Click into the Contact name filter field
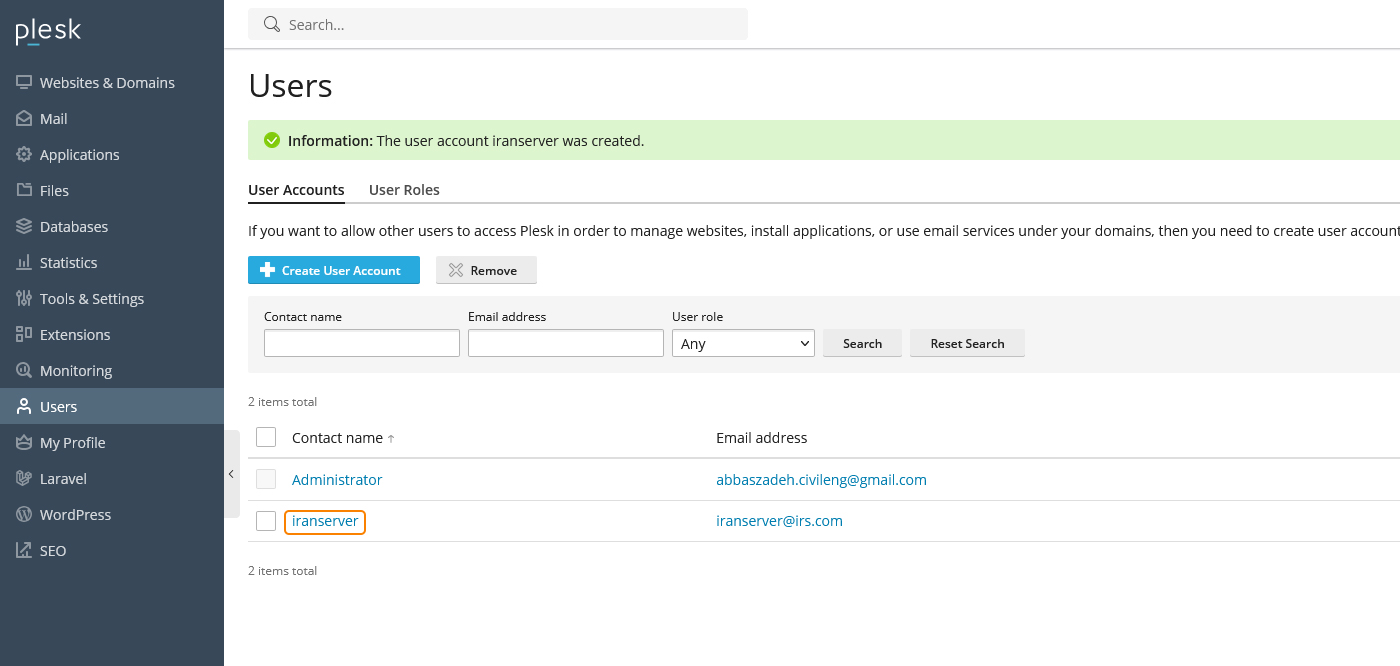This screenshot has height=666, width=1400. 361,343
